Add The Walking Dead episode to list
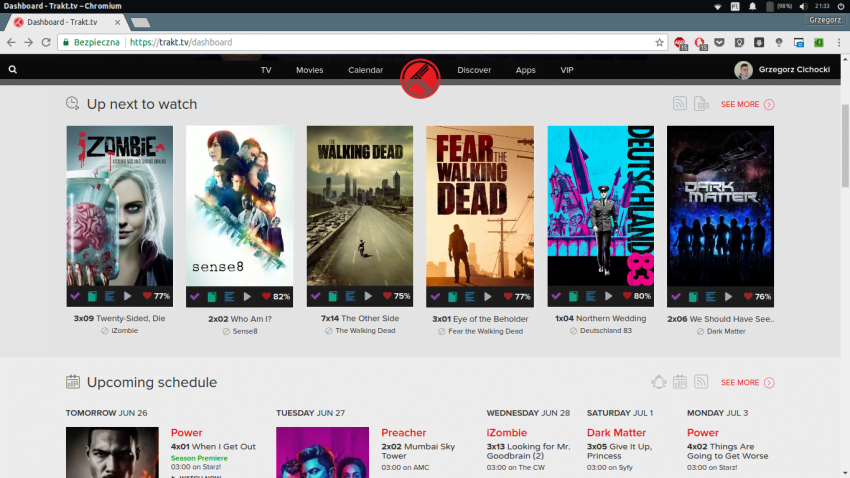850x478 pixels. pos(350,296)
